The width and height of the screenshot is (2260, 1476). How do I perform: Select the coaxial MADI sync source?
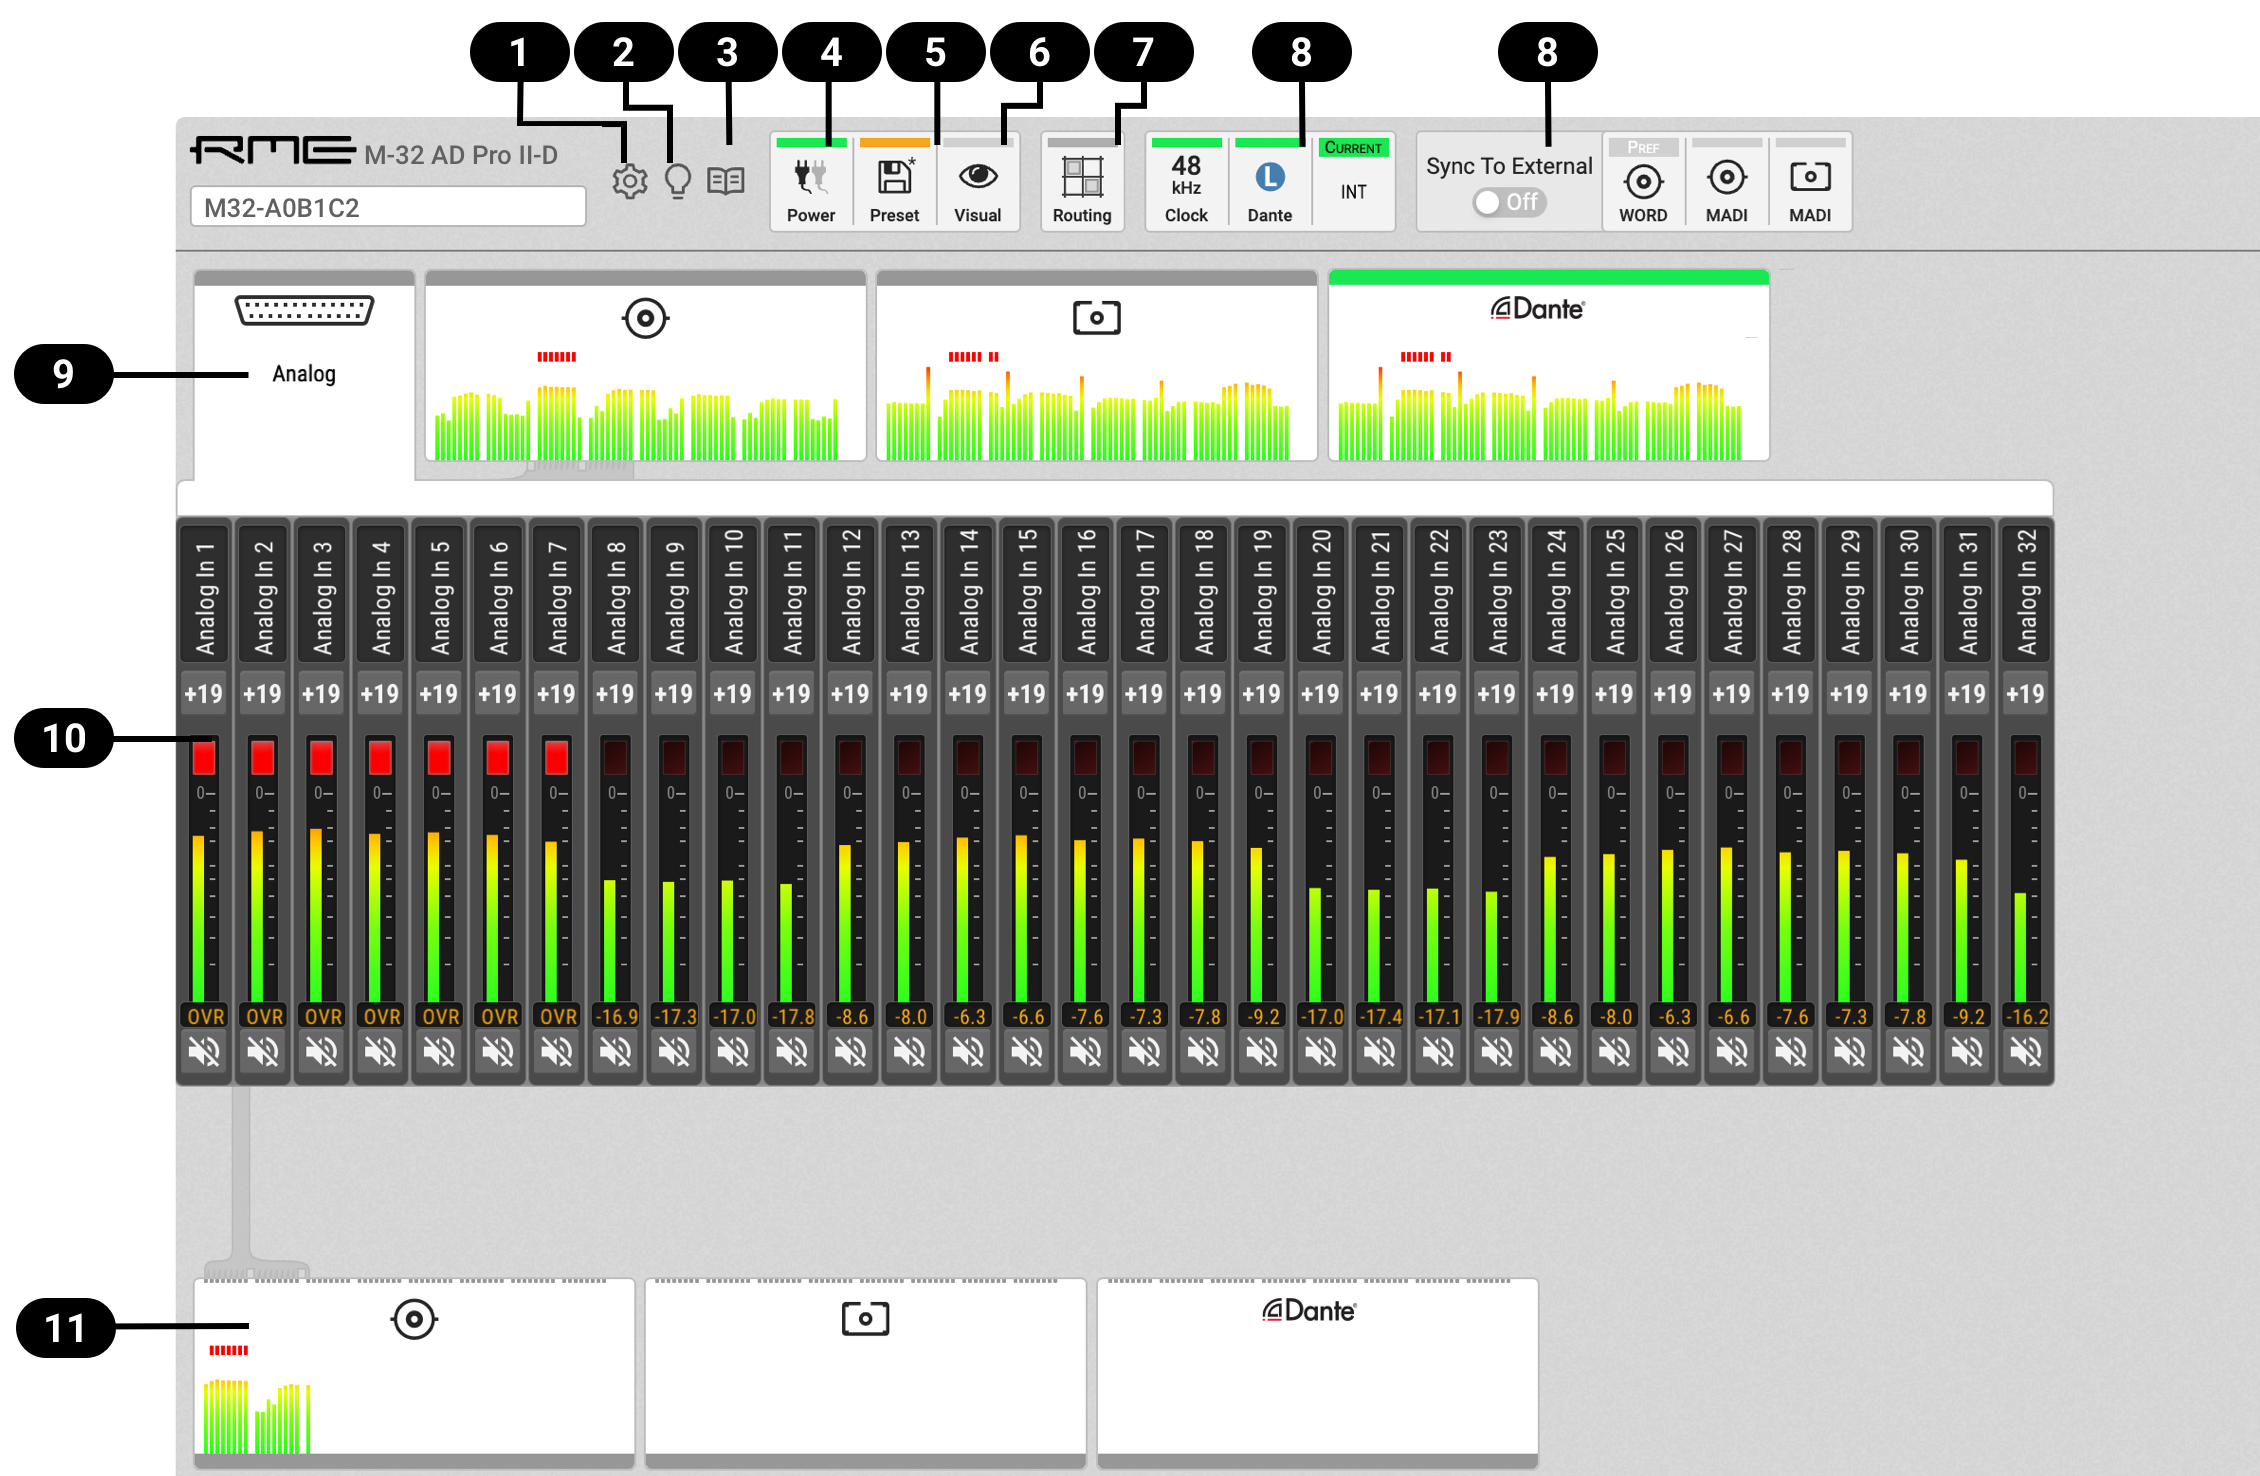coord(1727,183)
